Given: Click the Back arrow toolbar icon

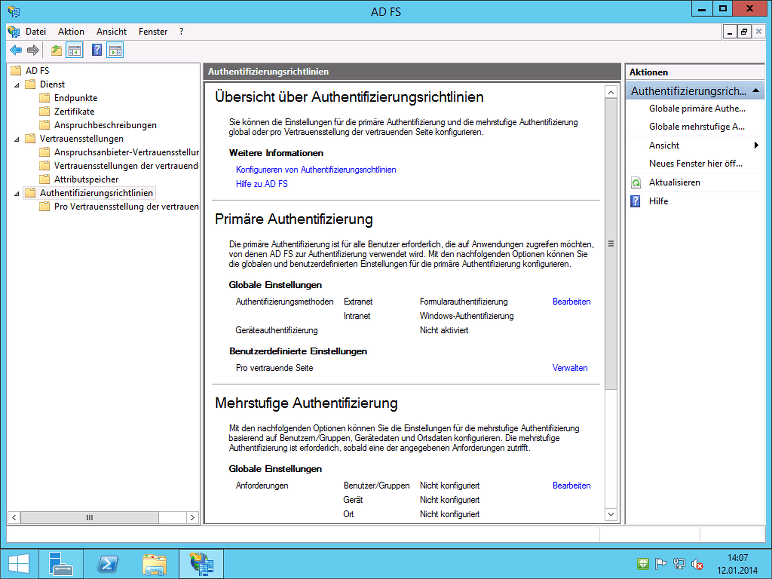Looking at the screenshot, I should (x=16, y=50).
